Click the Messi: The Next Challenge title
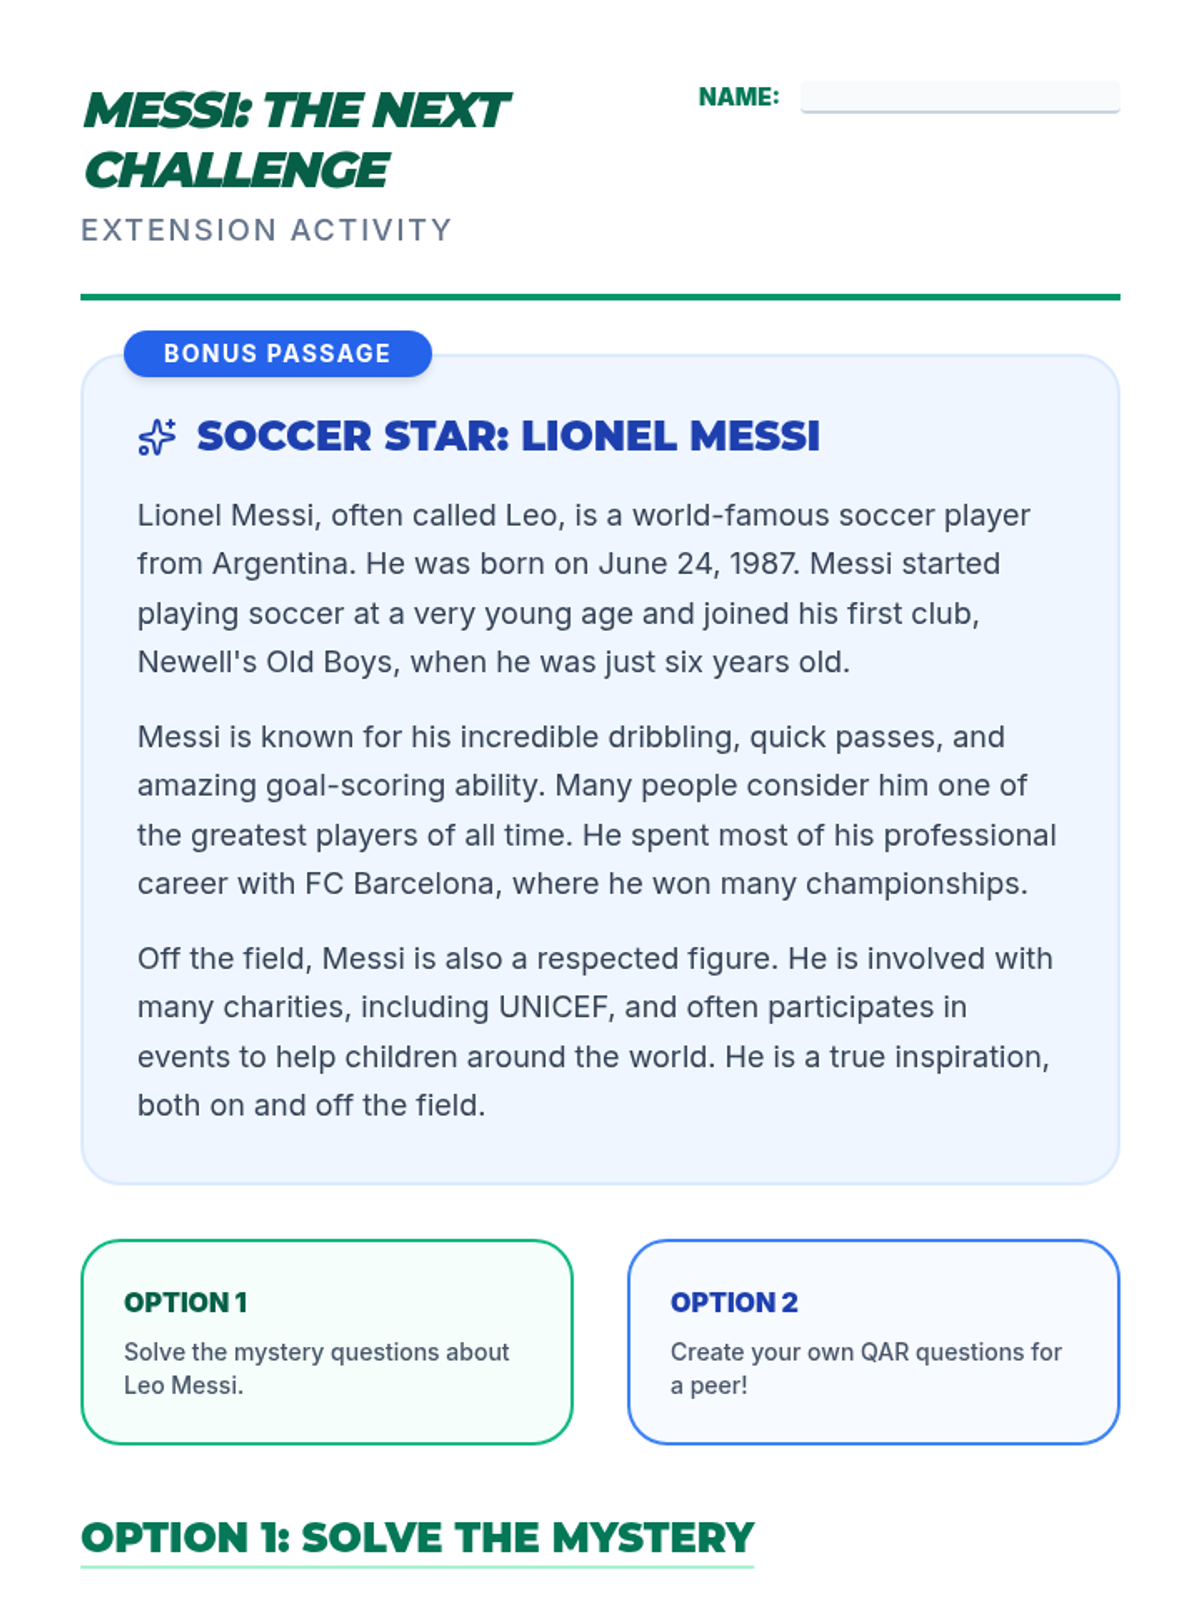Screen dimensions: 1200x1600 click(x=296, y=140)
